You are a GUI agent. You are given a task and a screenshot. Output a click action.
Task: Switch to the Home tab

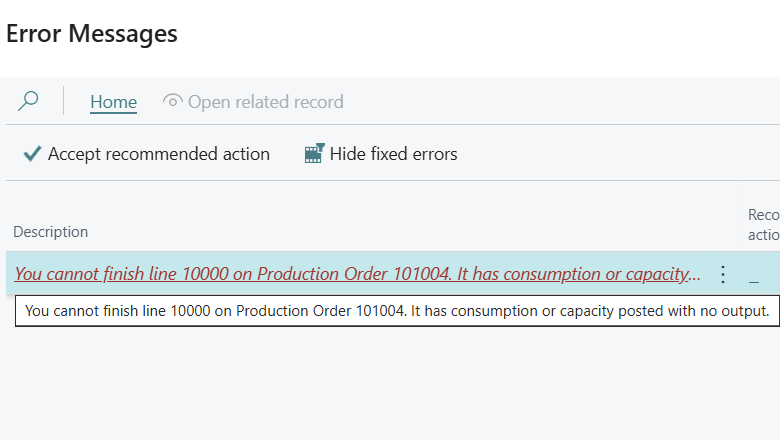113,102
